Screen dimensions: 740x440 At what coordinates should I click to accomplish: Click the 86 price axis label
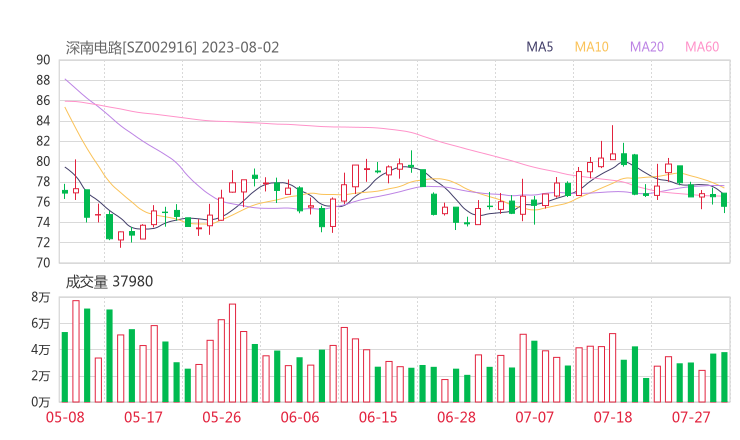click(x=43, y=101)
